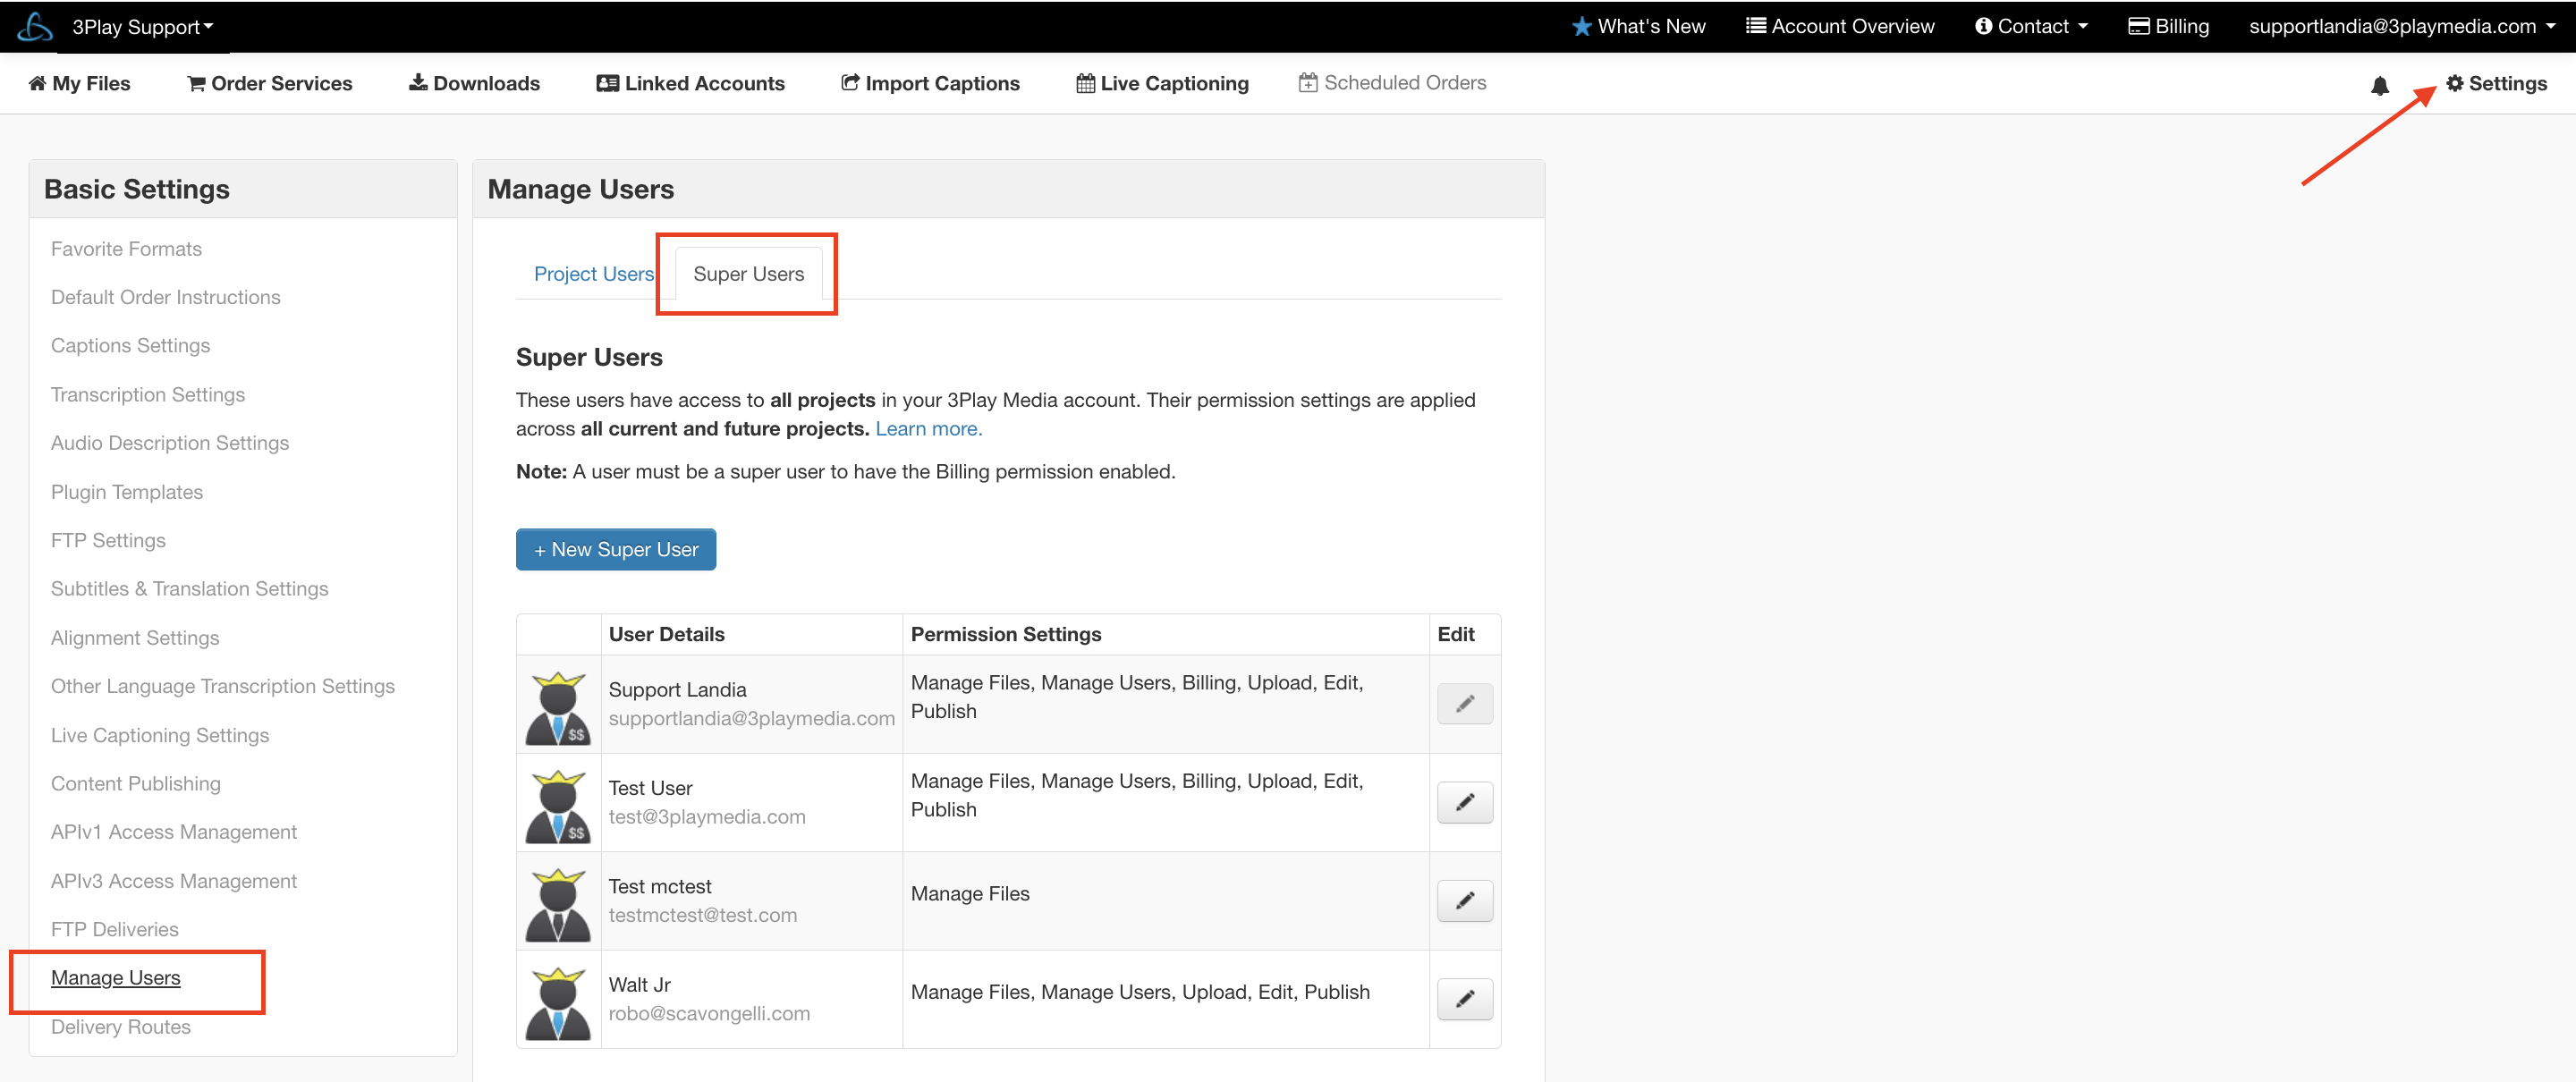Click Walt Jr's avatar icon
The width and height of the screenshot is (2576, 1082).
tap(558, 1002)
